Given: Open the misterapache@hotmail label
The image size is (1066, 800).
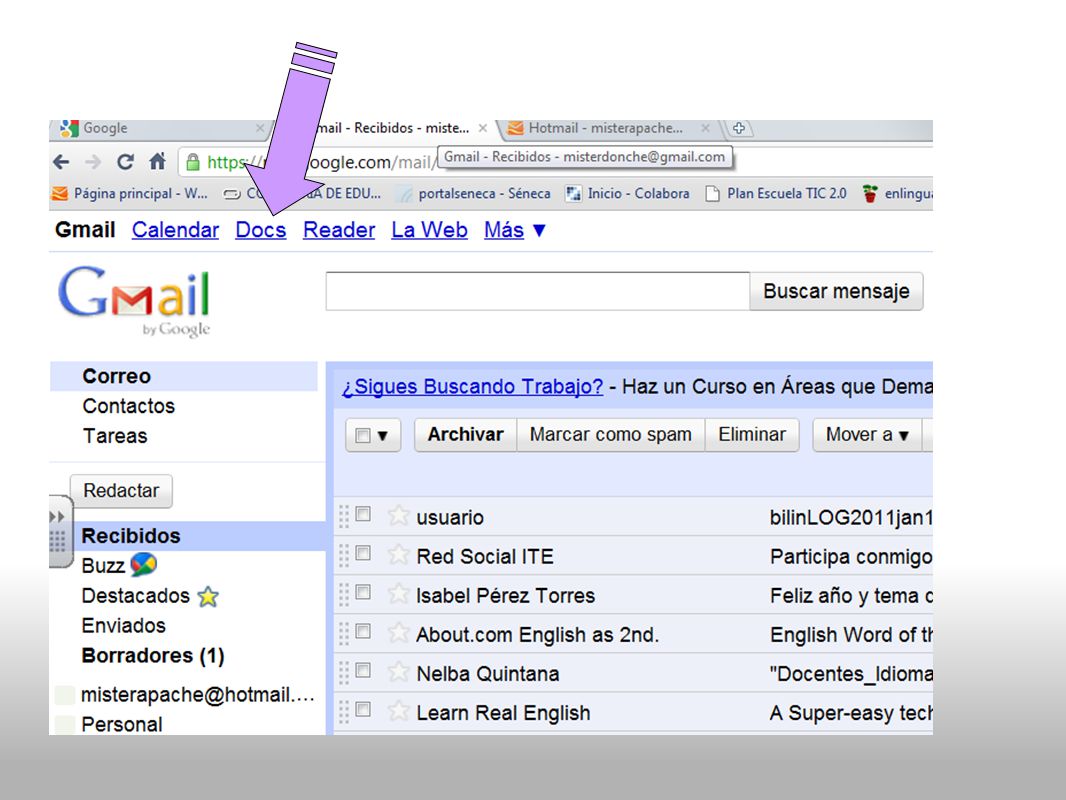Looking at the screenshot, I should click(x=197, y=695).
